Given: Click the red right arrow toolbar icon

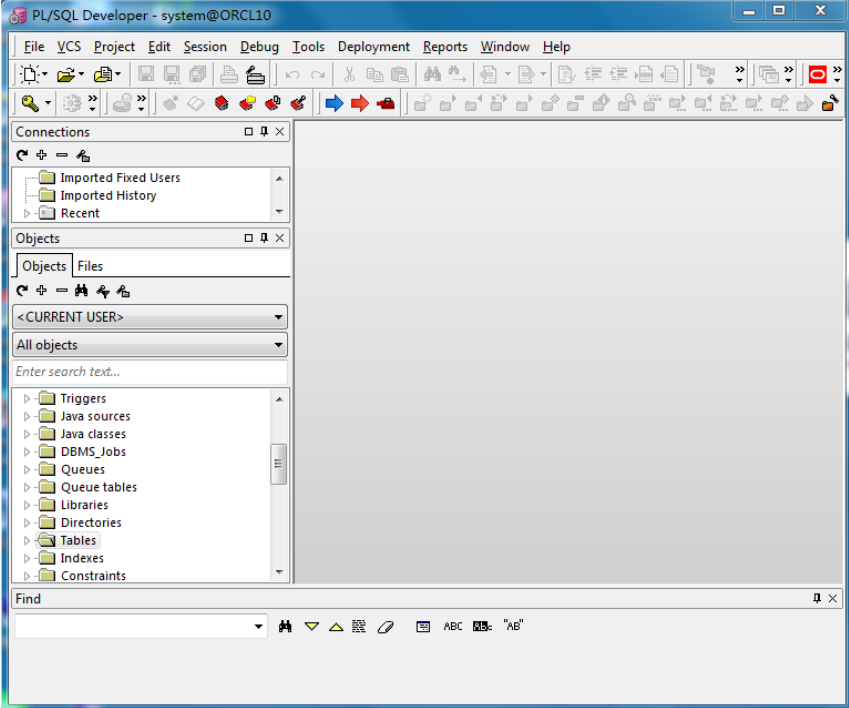Looking at the screenshot, I should tap(360, 103).
